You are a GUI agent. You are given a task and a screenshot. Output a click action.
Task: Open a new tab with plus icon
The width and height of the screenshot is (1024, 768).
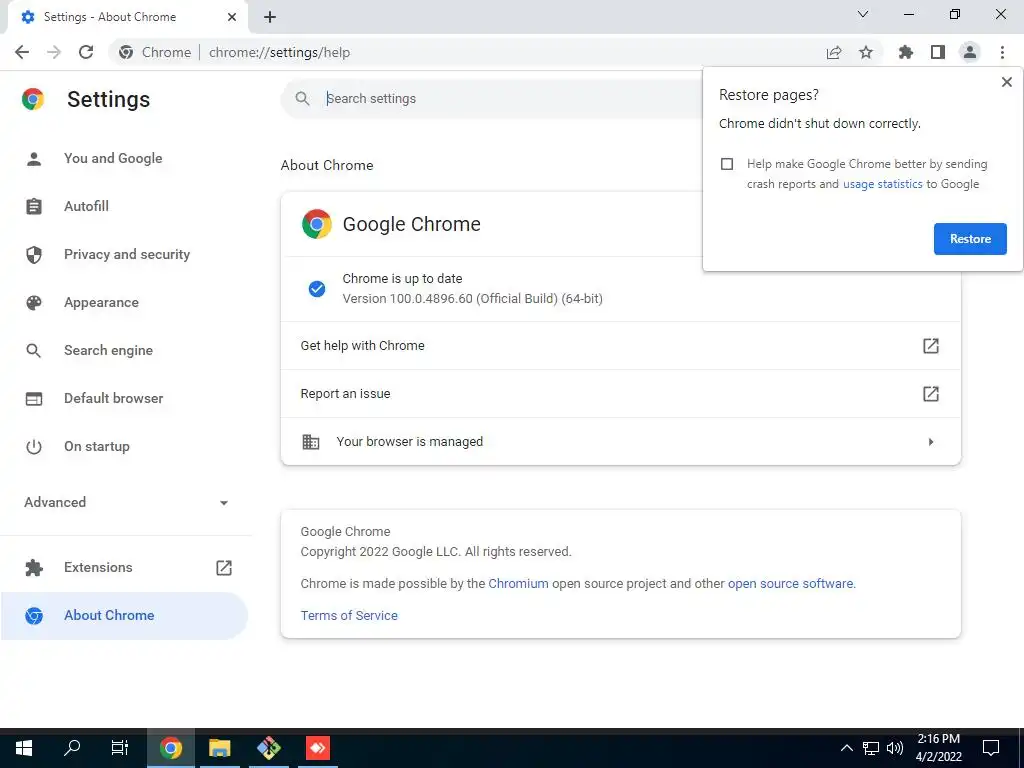[270, 17]
